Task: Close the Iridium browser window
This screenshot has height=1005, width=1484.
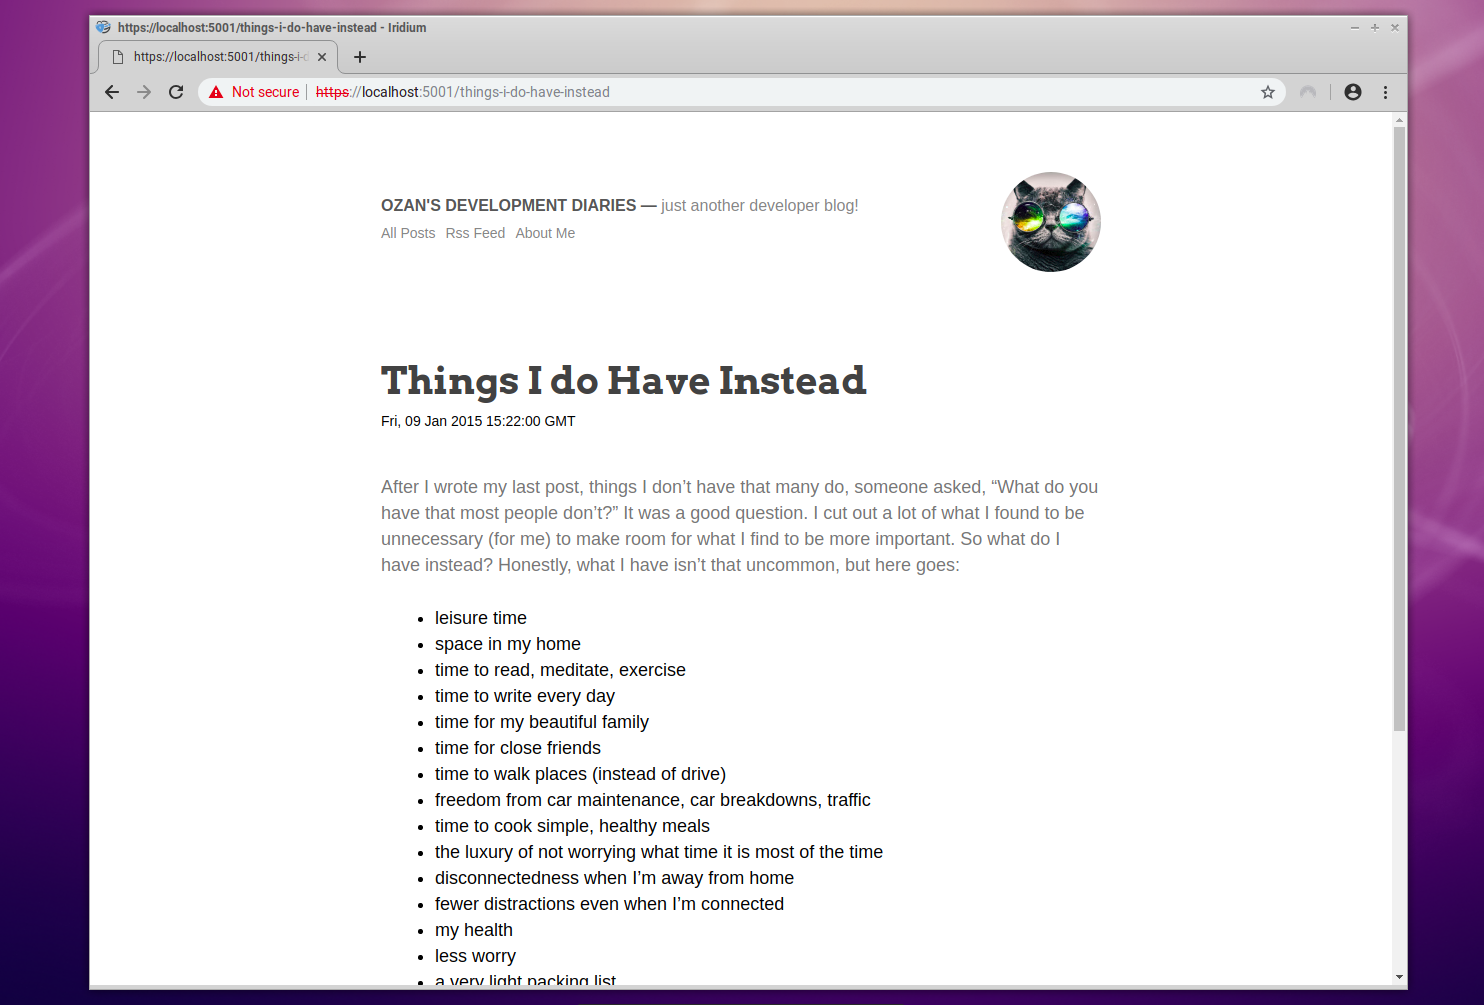Action: coord(1395,28)
